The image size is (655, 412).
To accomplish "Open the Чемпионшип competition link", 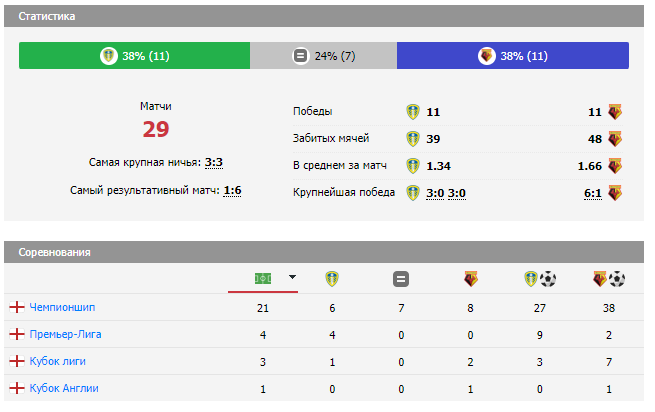I will tap(62, 307).
